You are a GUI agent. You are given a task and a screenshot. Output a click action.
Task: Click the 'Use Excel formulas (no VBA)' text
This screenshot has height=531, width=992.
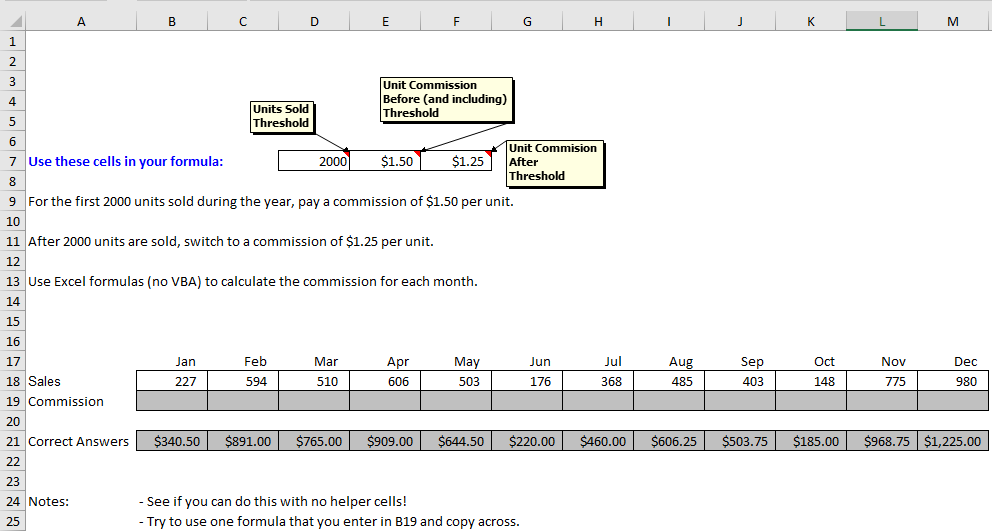[x=252, y=282]
